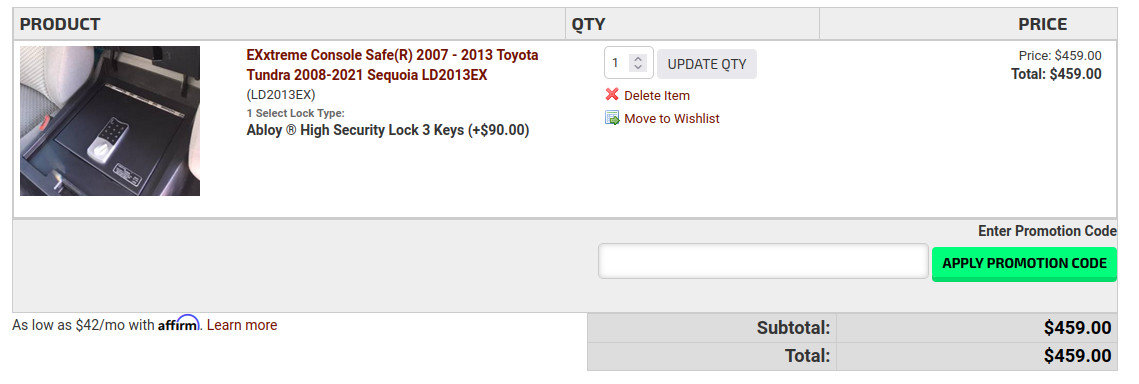Click the console safe product thumbnail
The image size is (1139, 384).
[x=110, y=121]
